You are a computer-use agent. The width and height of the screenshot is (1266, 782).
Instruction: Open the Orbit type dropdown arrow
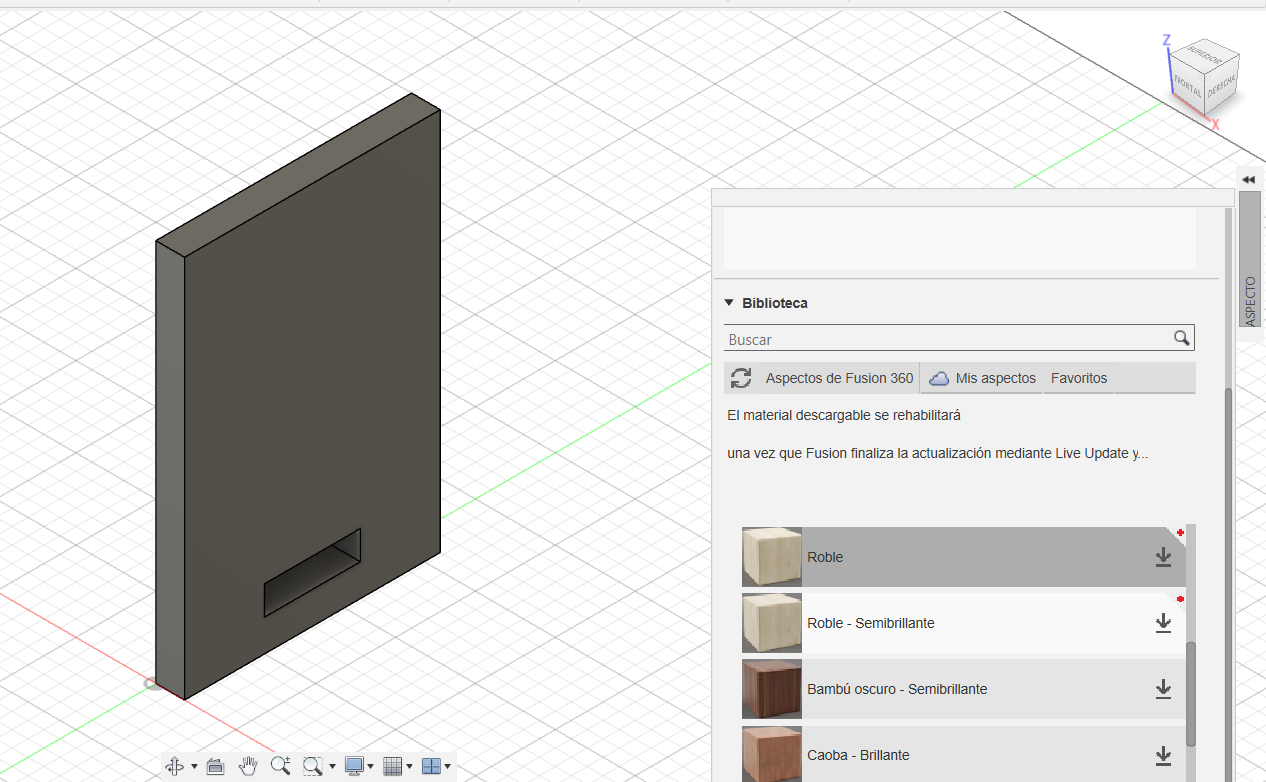tap(193, 767)
